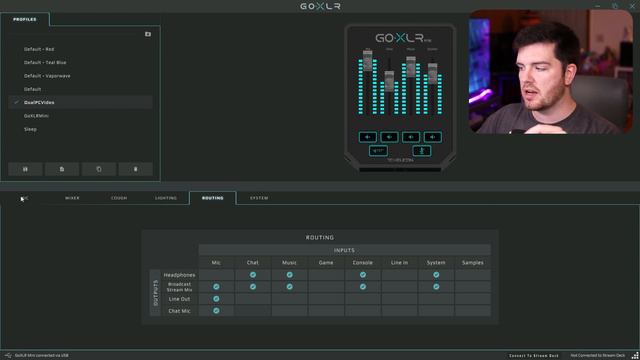This screenshot has width=640, height=360.
Task: Click the Stream Deck icon in status bar
Action: point(635,356)
